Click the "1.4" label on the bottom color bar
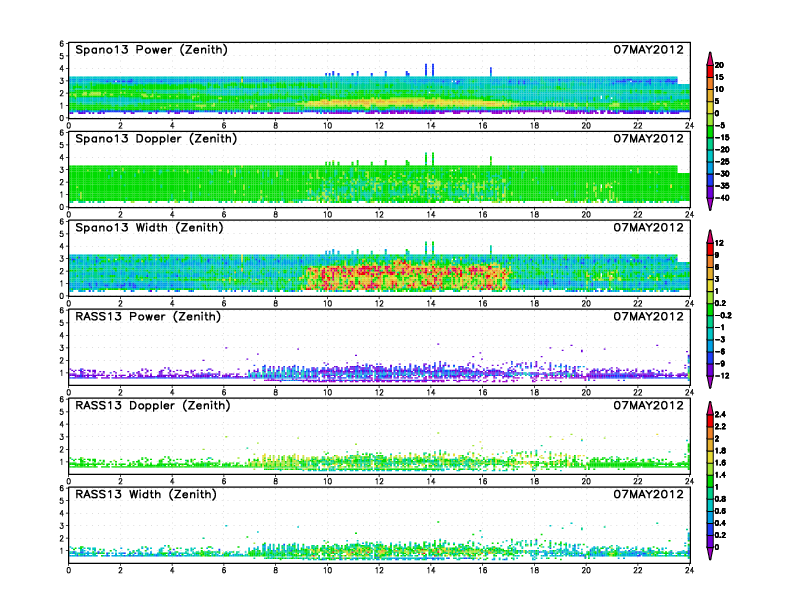 point(721,475)
